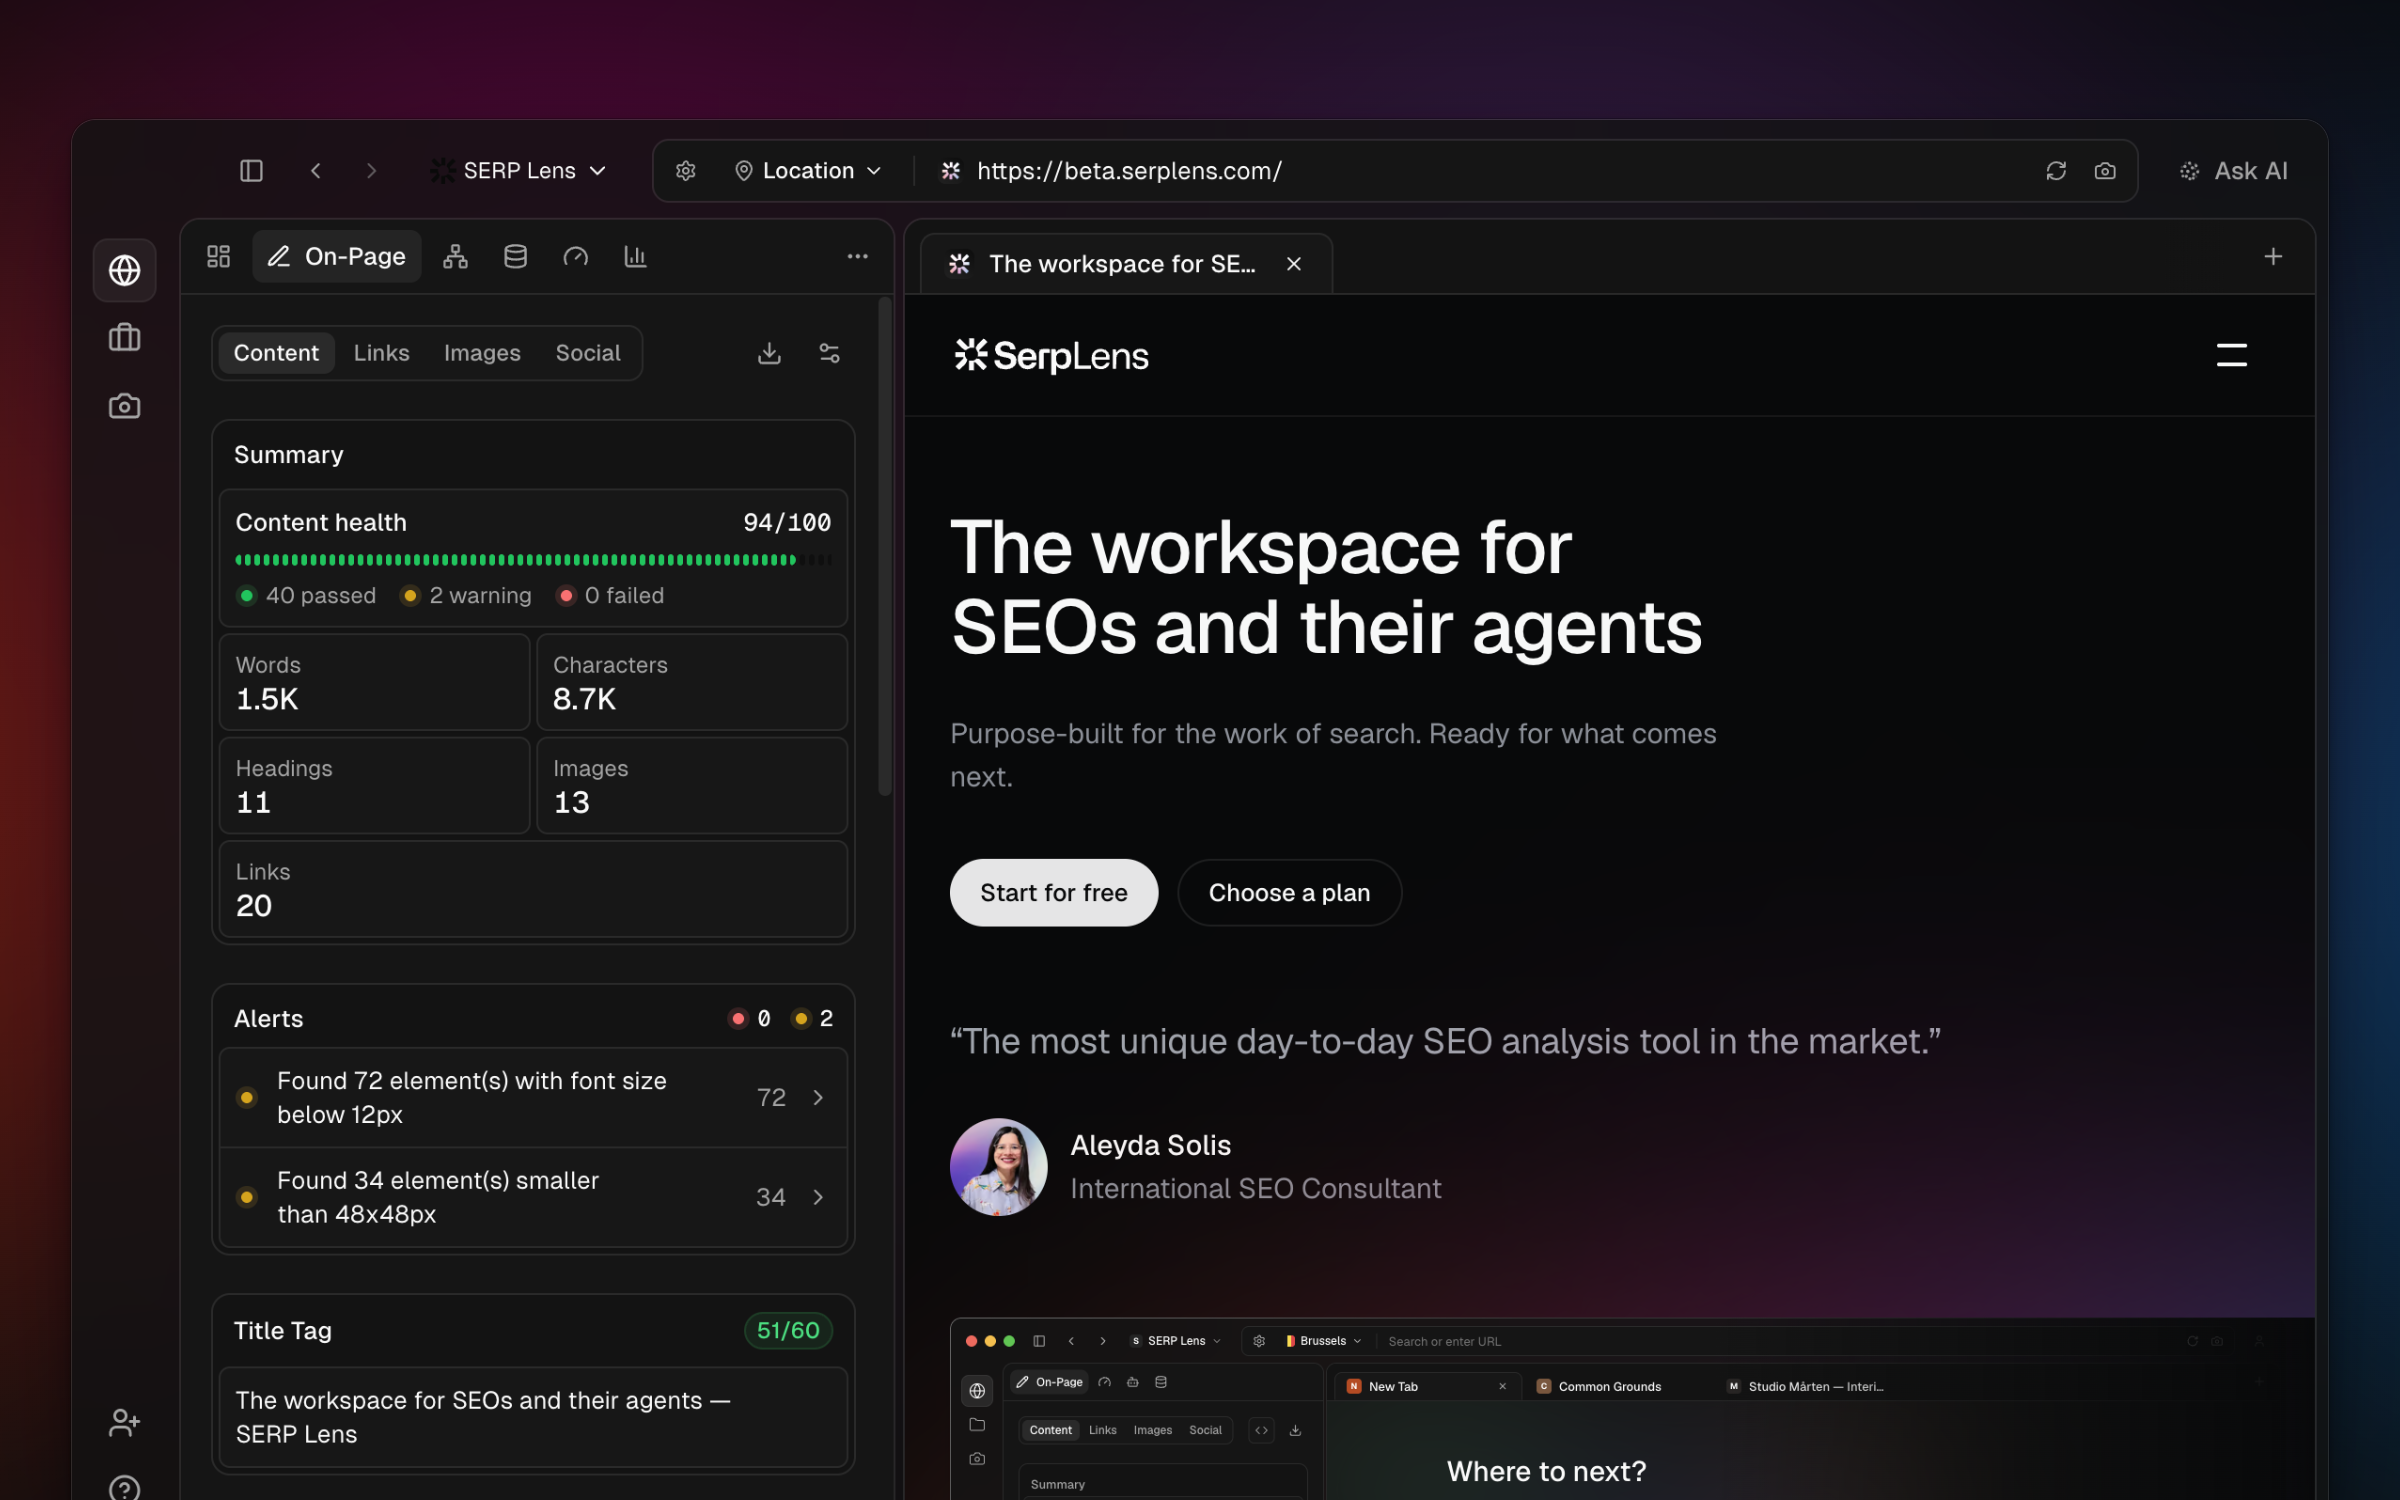Screen dimensions: 2400x1500
Task: Click Brussels dropdown in preview image
Action: click(1323, 1342)
